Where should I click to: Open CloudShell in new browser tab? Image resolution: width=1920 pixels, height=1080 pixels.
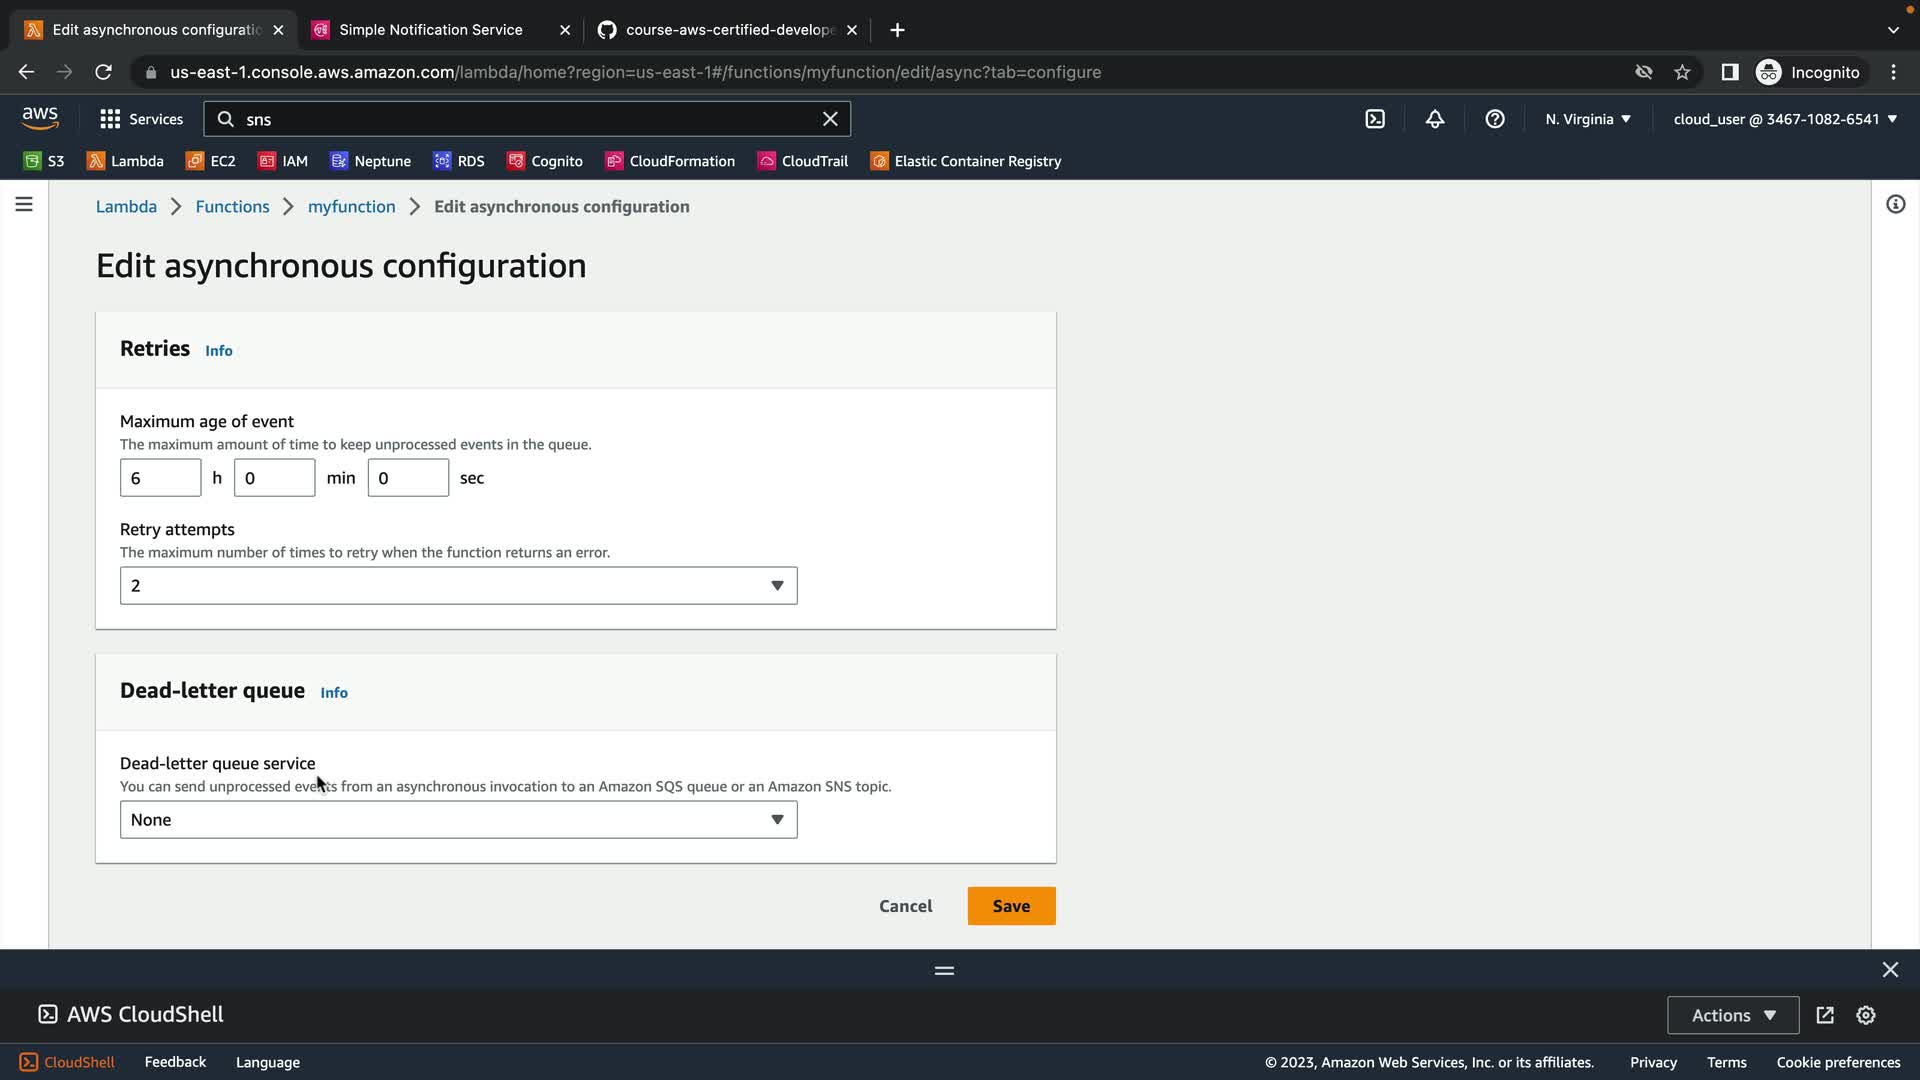(1825, 1015)
